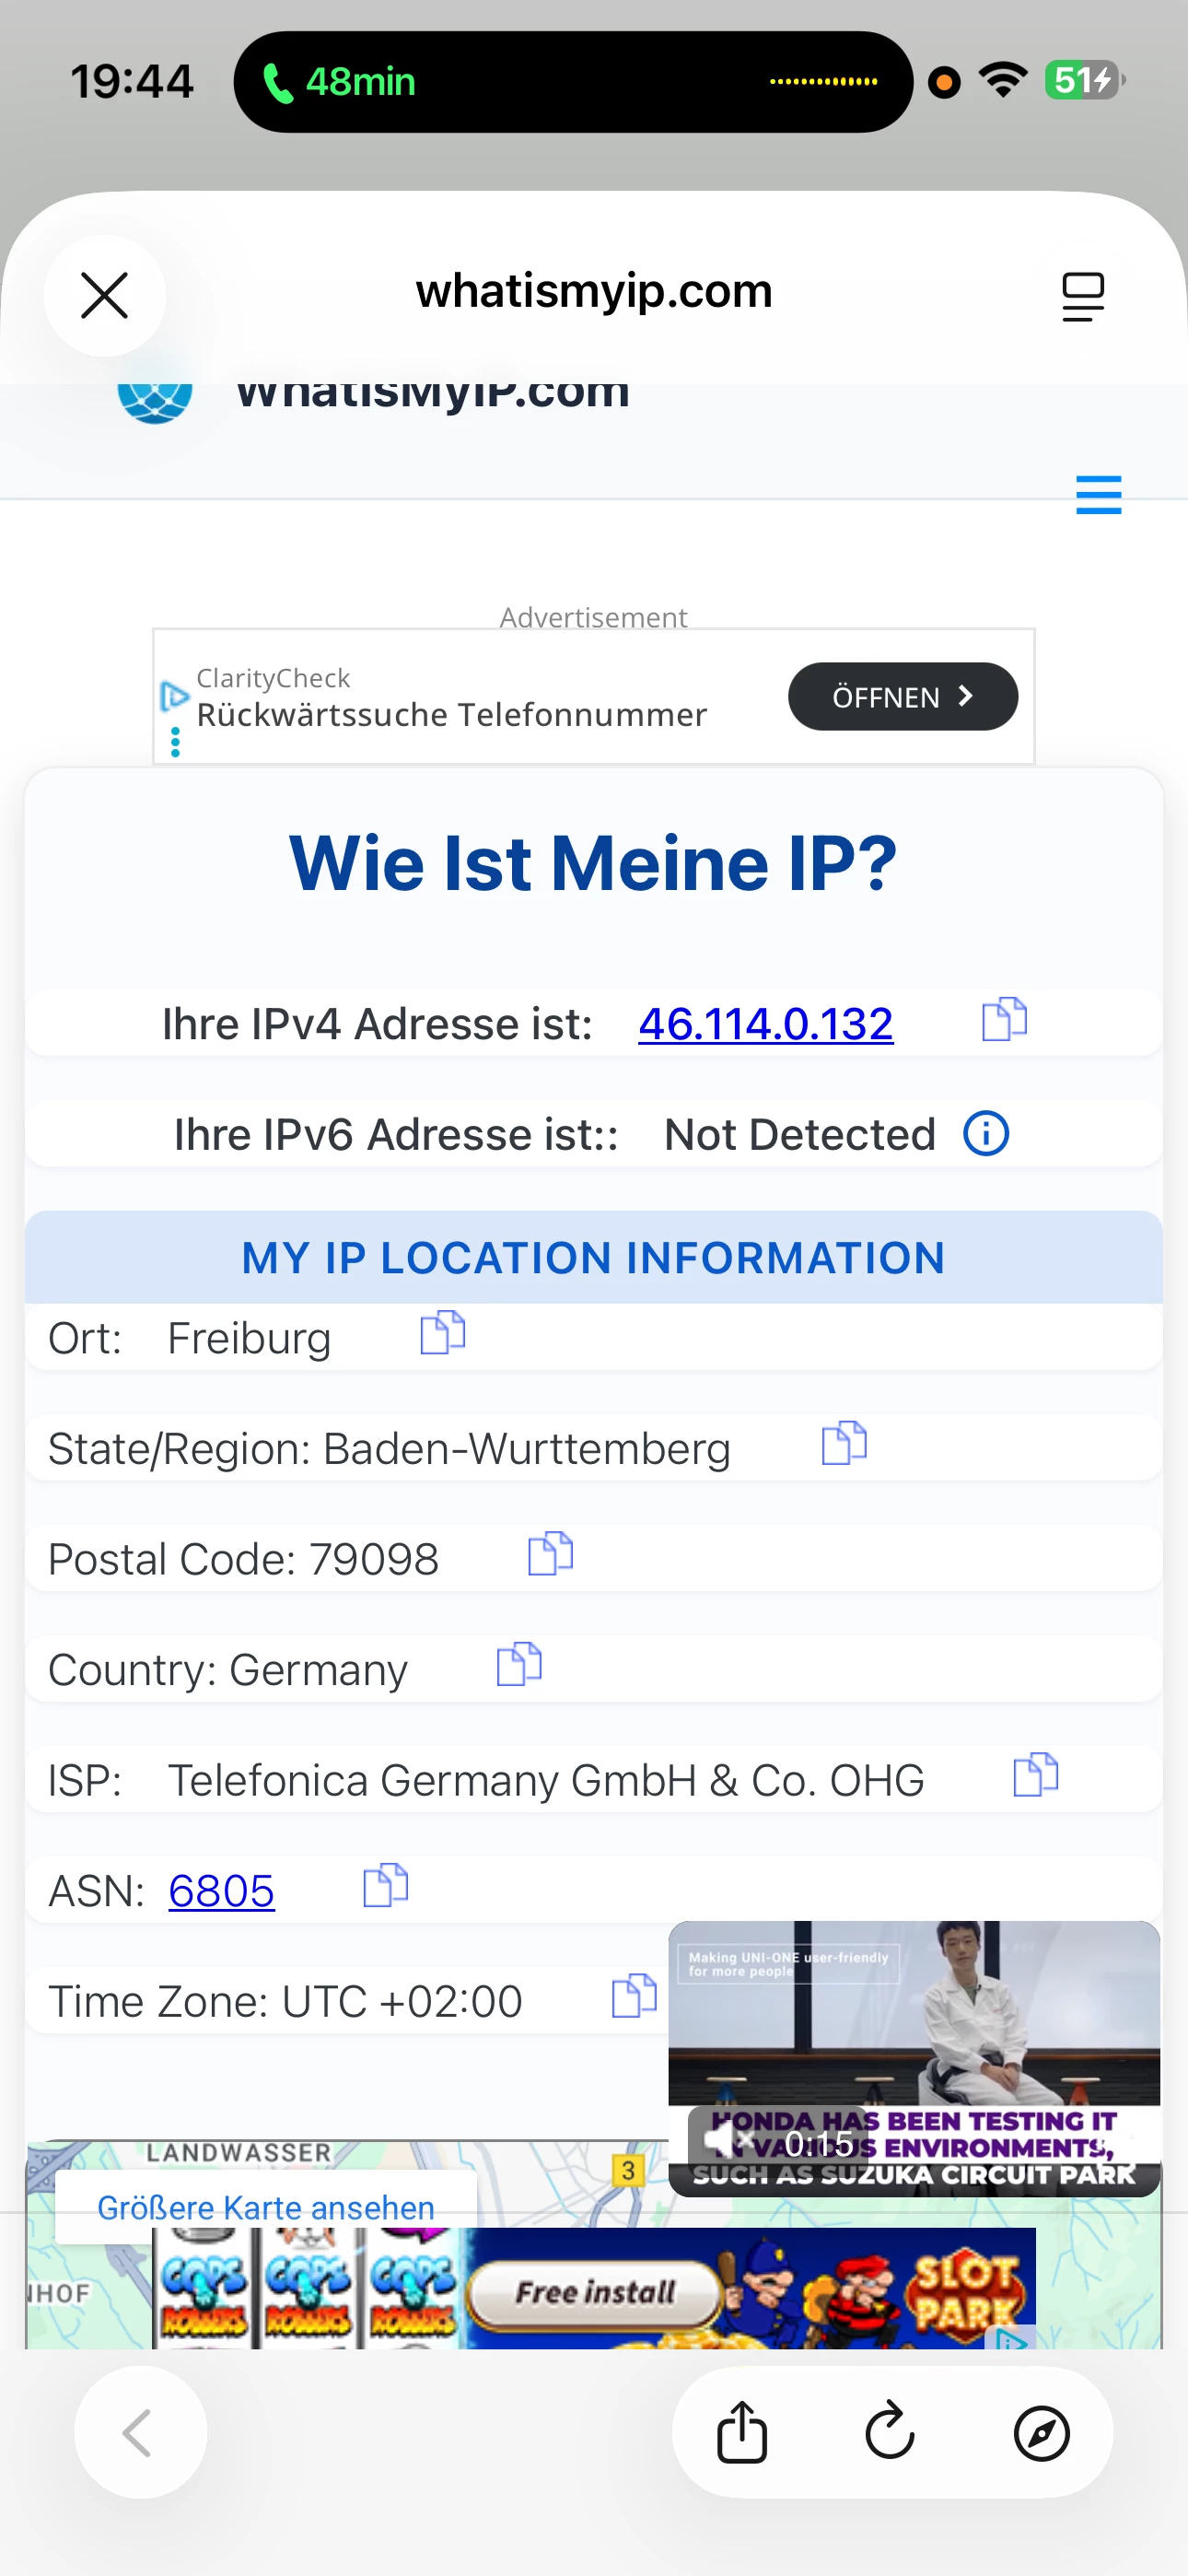This screenshot has width=1188, height=2576.
Task: Copy the State/Region Baden-Wurttemberg value
Action: click(843, 1444)
